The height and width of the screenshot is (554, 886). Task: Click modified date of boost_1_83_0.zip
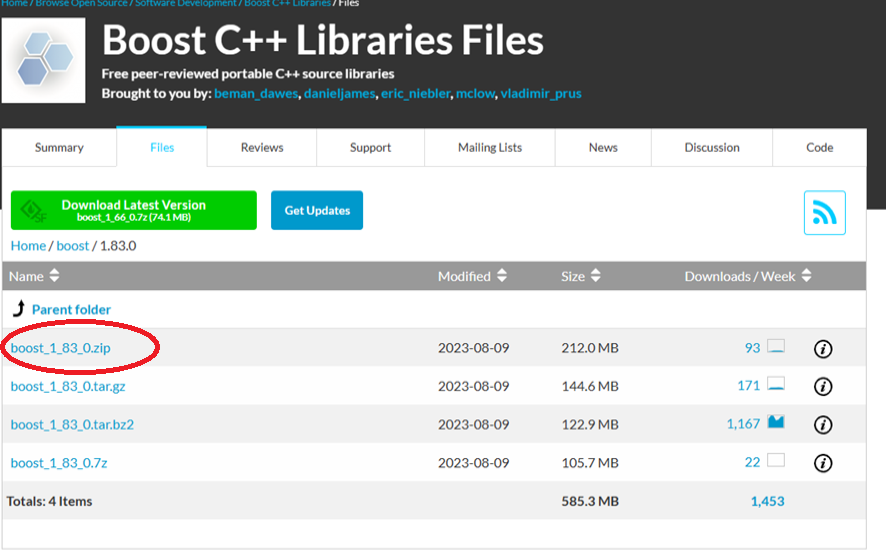point(474,348)
